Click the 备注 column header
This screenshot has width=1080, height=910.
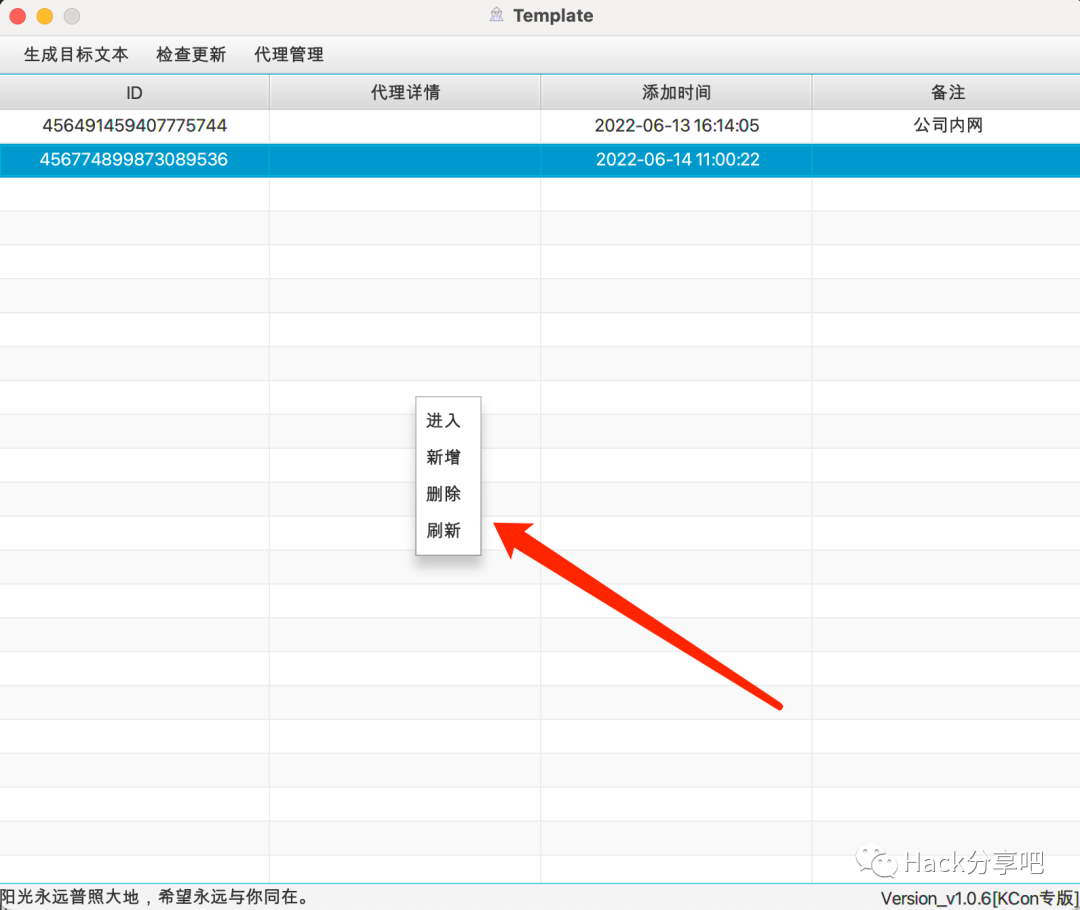pyautogui.click(x=946, y=92)
